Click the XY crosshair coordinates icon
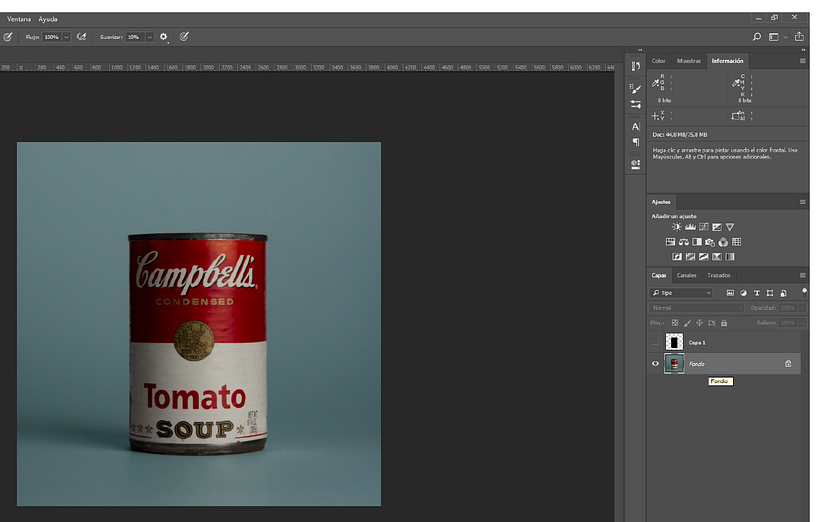Image resolution: width=820 pixels, height=522 pixels. point(655,116)
